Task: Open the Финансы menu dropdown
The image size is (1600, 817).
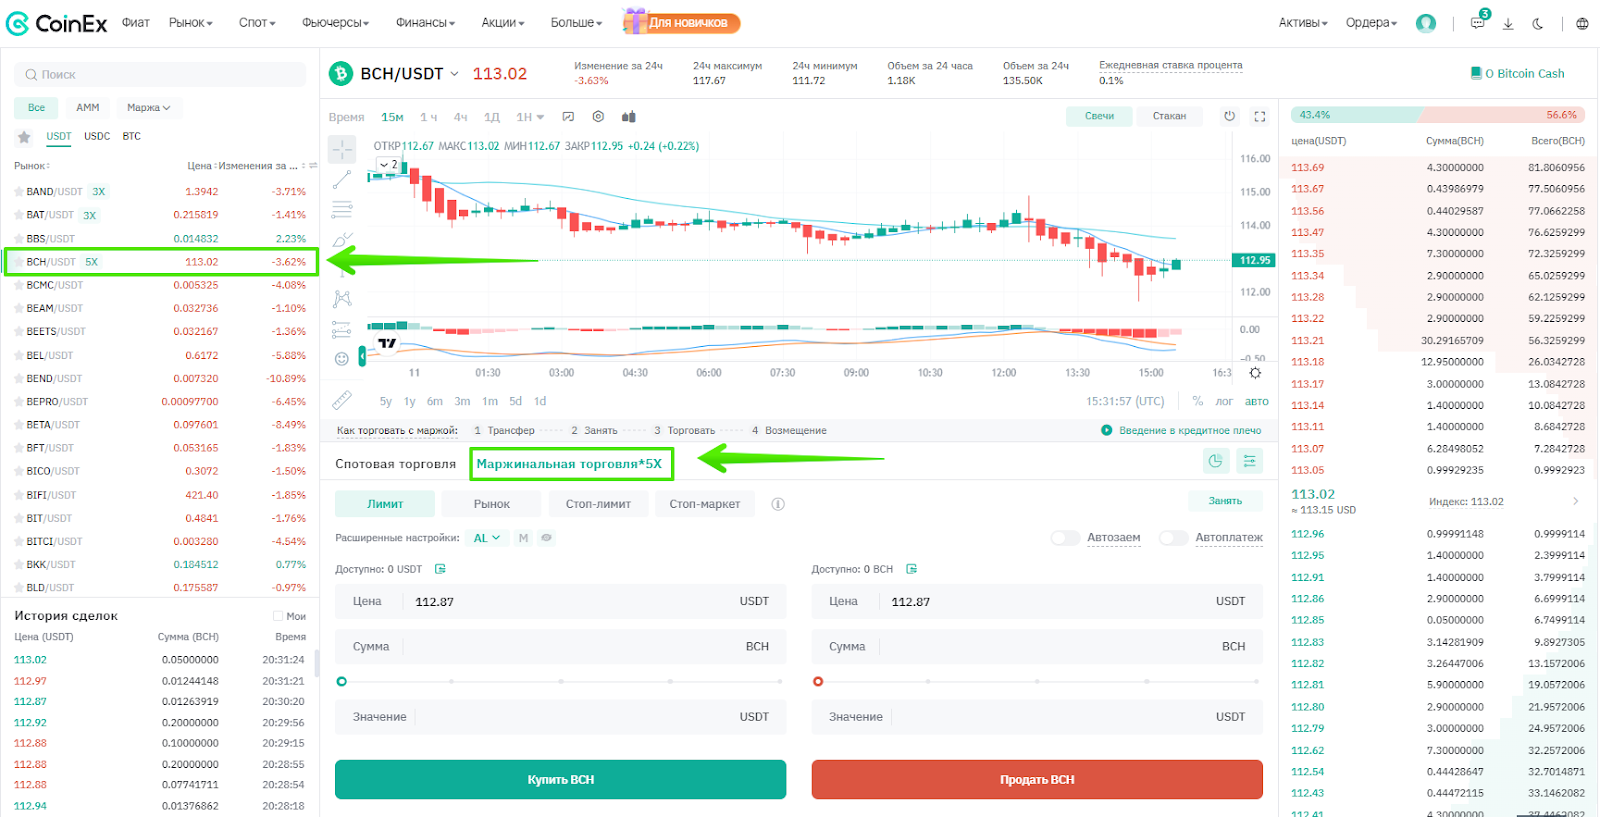Action: [425, 23]
